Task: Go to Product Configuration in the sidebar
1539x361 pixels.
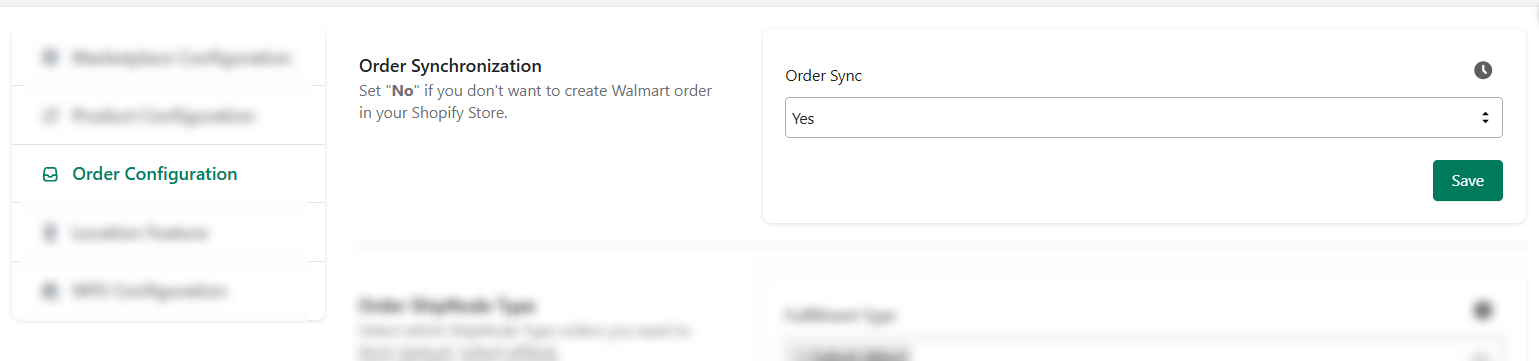Action: click(168, 116)
